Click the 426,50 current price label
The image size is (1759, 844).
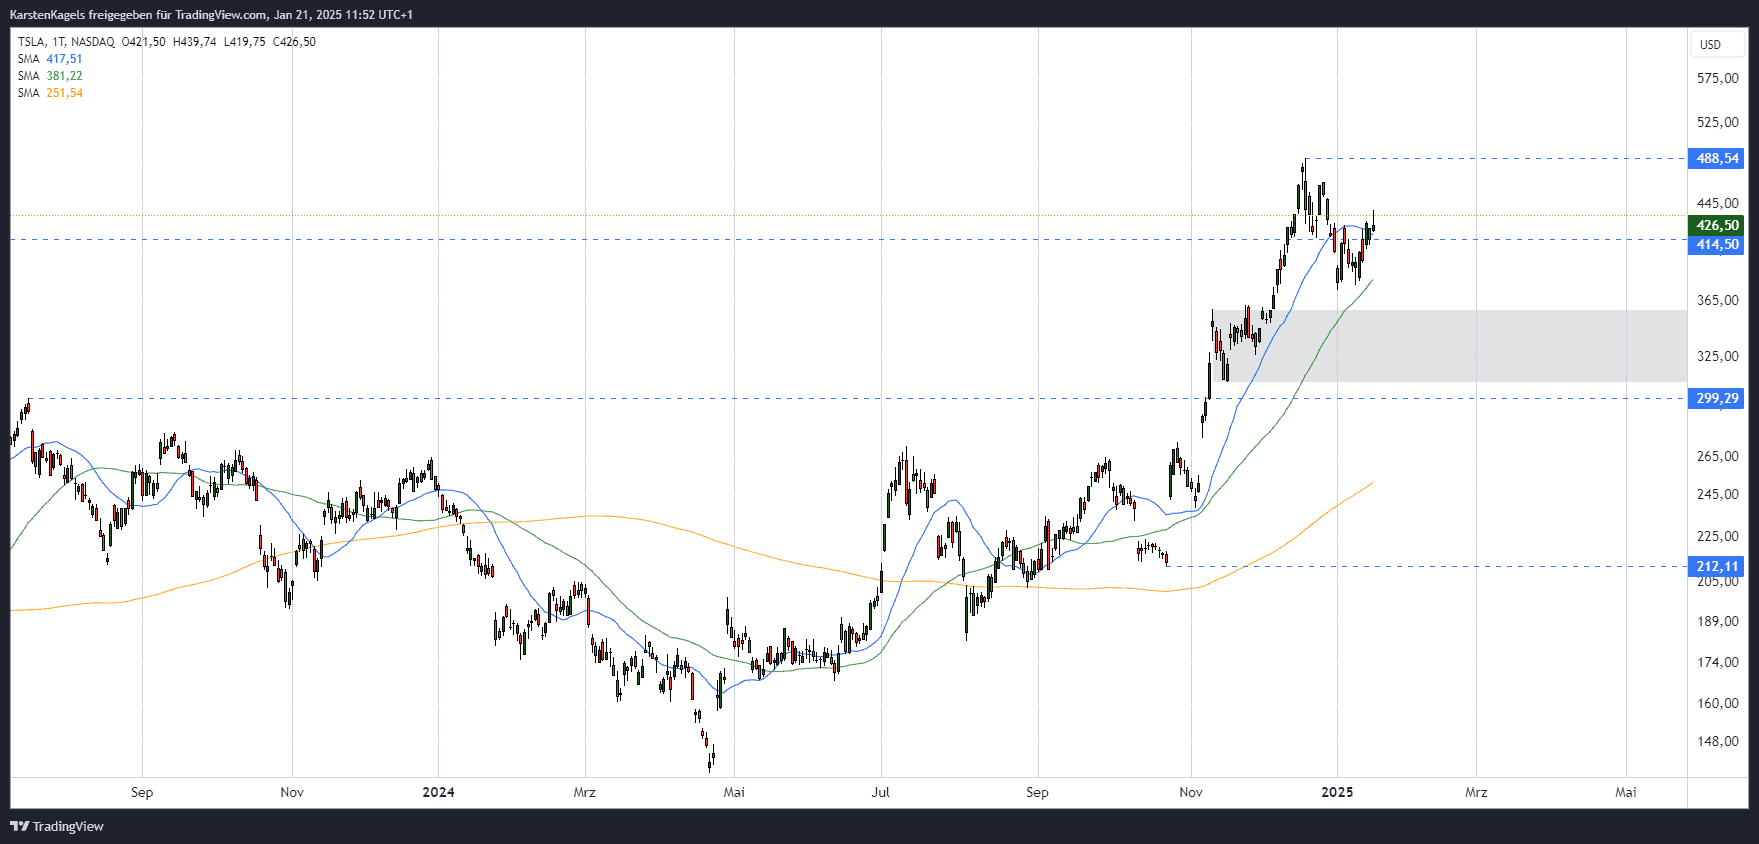1716,225
